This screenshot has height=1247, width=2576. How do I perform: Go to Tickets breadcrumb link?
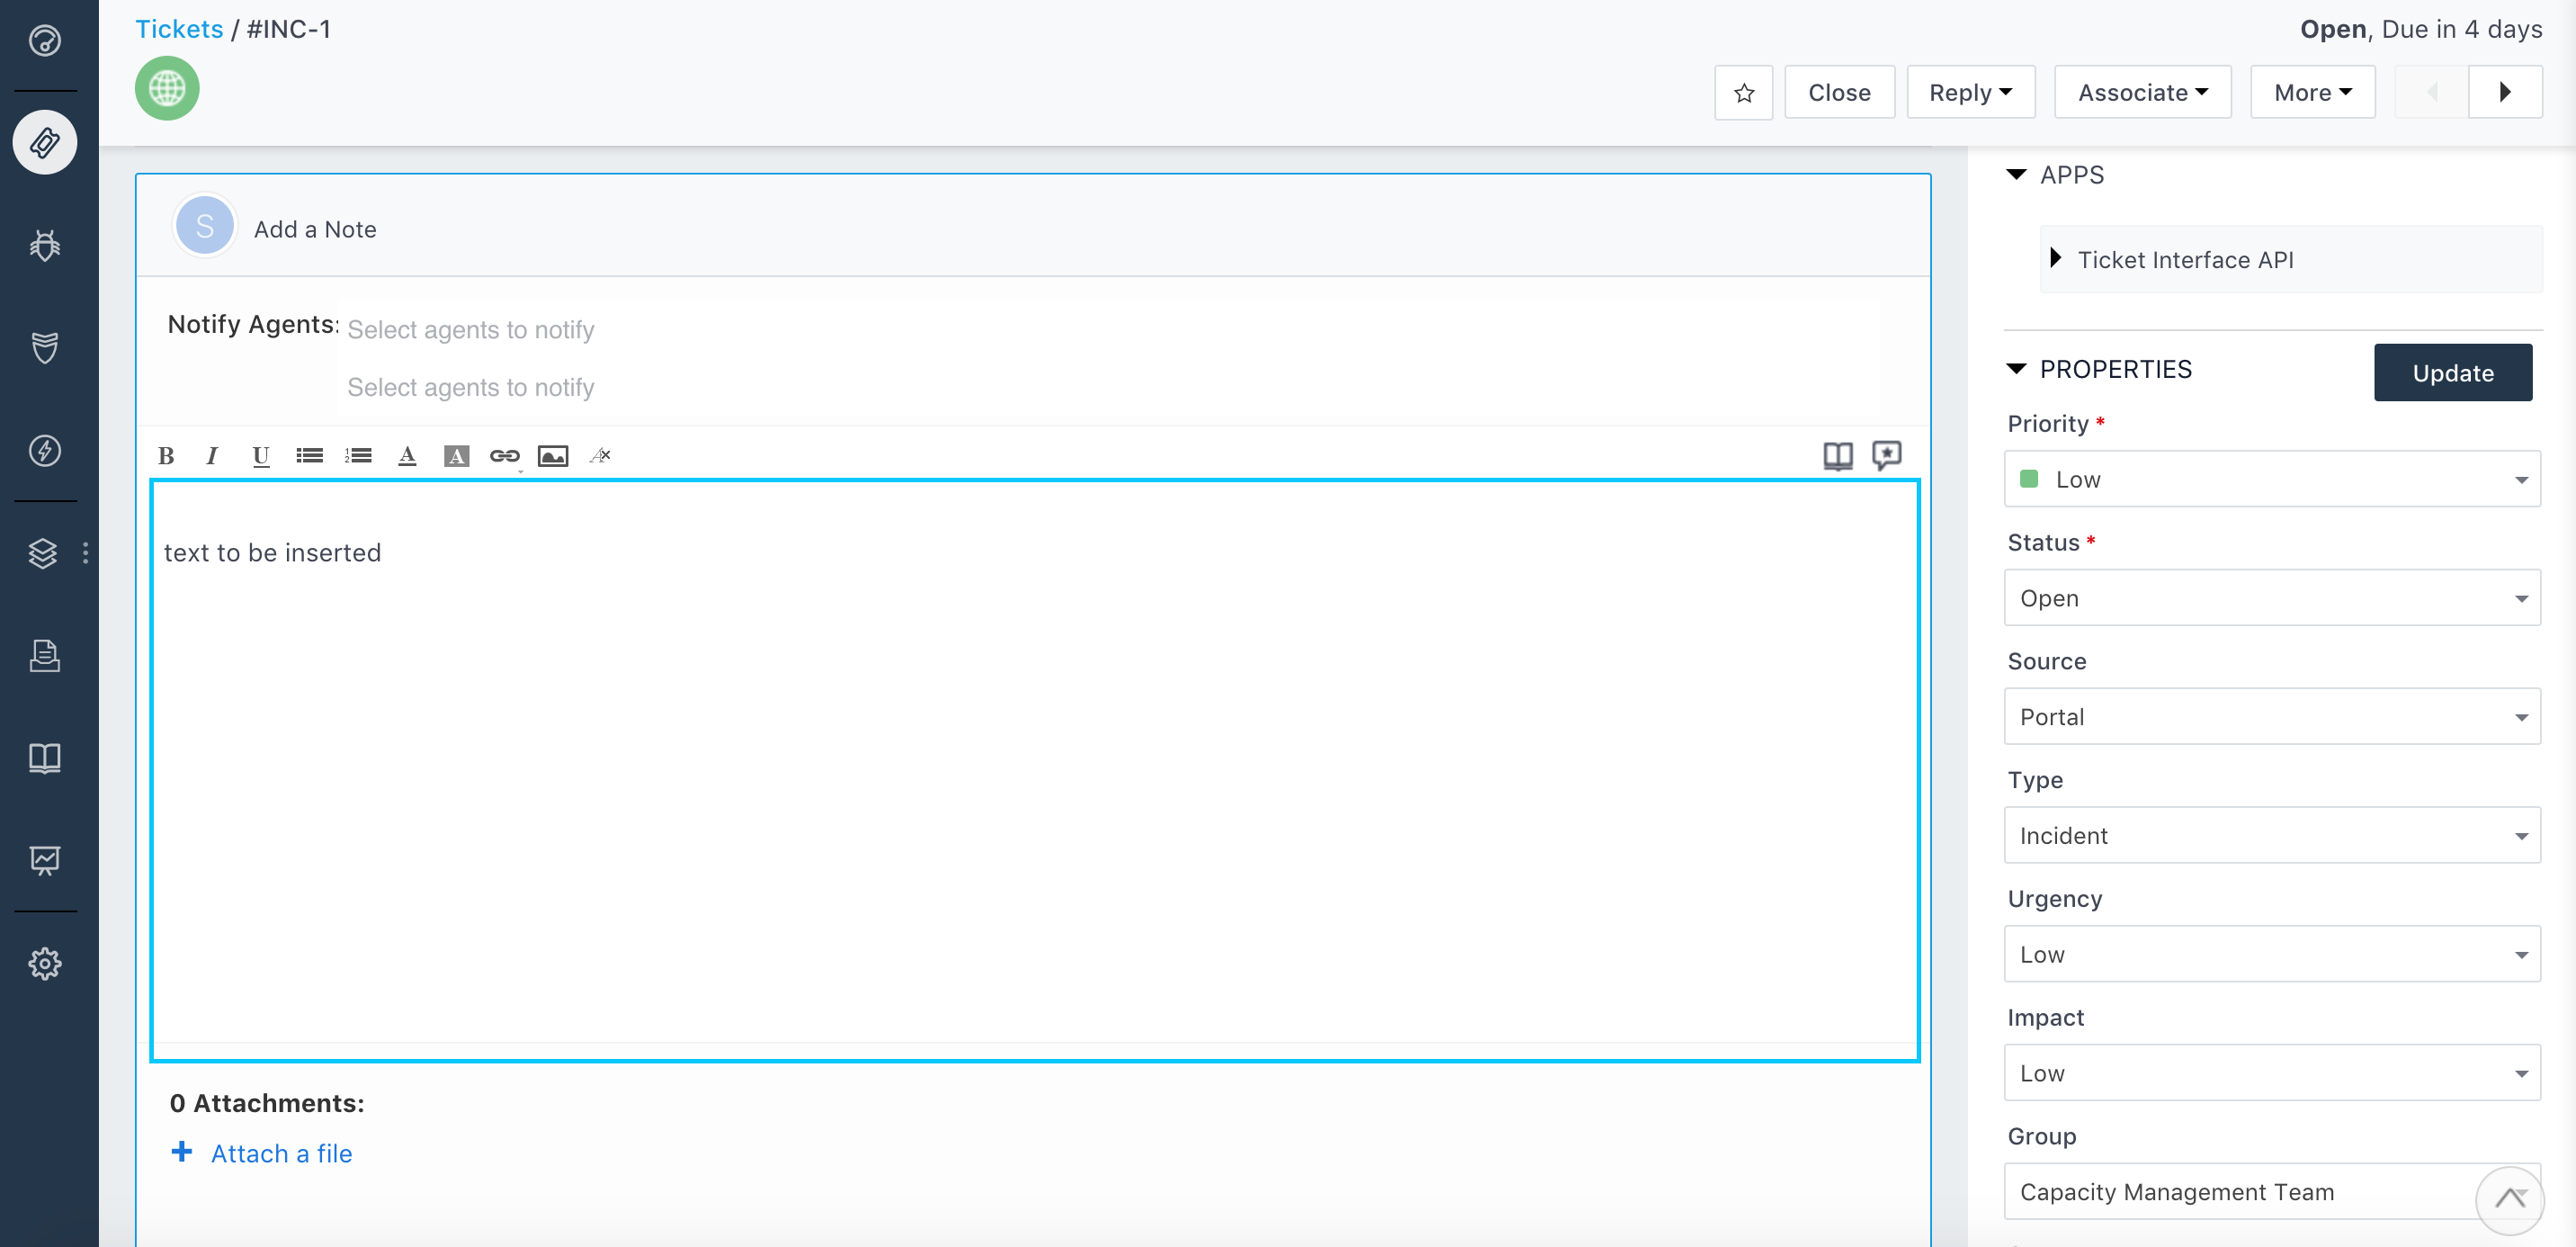coord(179,29)
